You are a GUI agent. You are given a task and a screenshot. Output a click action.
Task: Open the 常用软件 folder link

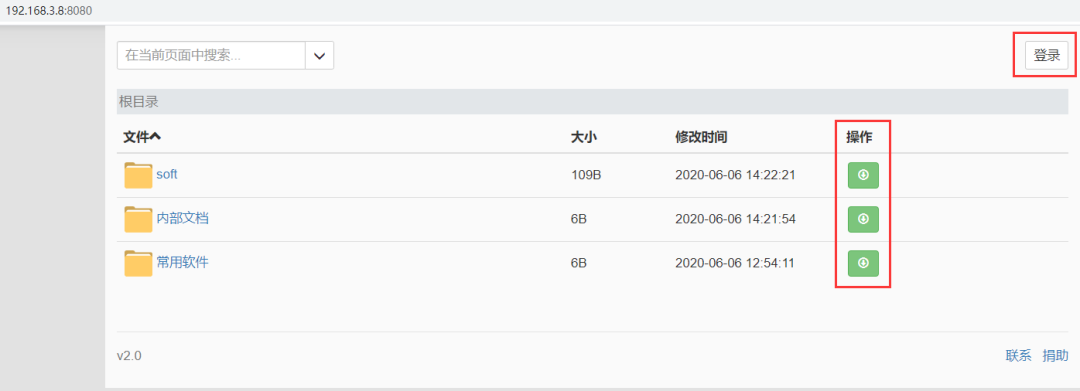pos(183,262)
